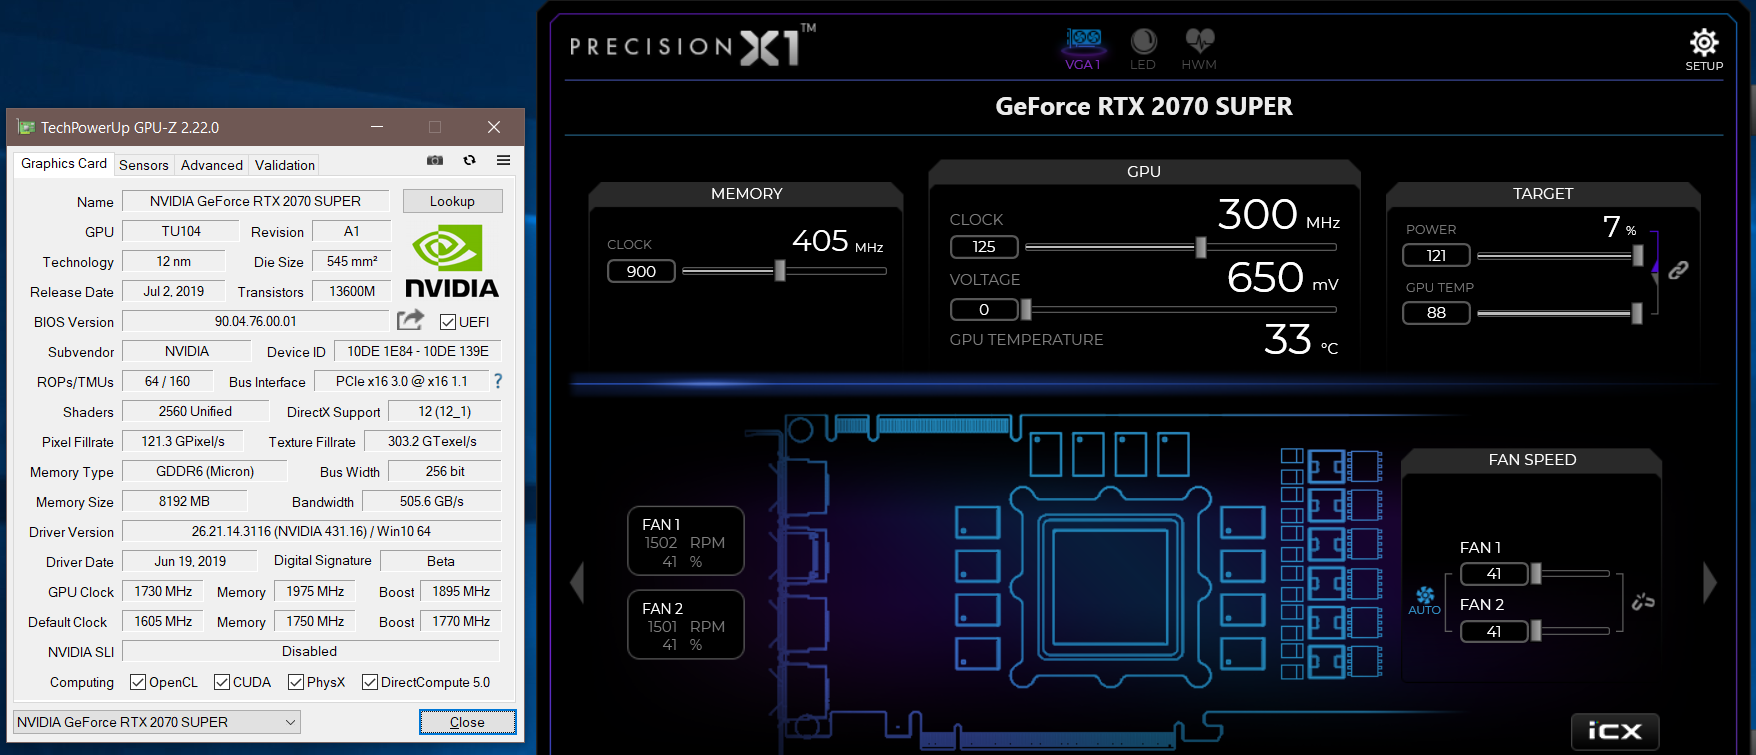Open the HWM hardware monitor icon
1756x755 pixels.
point(1199,49)
